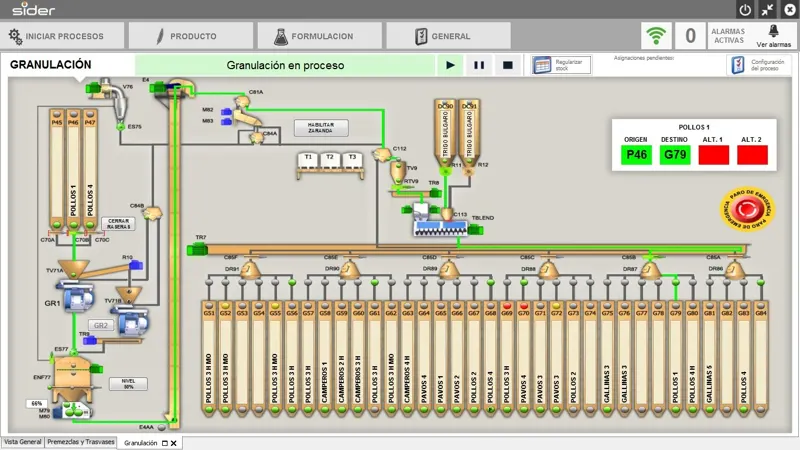Click the R10 blue motor icon
This screenshot has height=450, width=800.
(x=136, y=265)
